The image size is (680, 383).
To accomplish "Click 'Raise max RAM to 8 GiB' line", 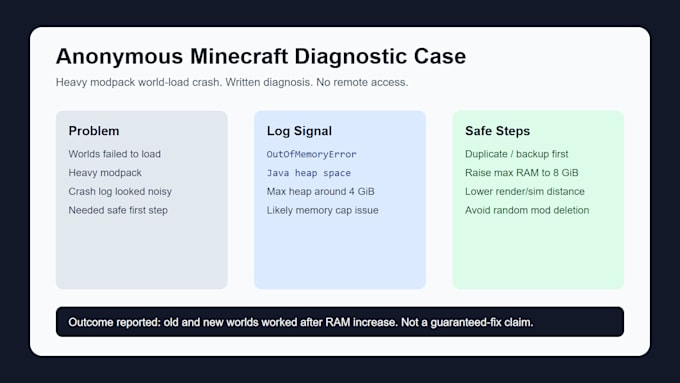I will pos(522,173).
